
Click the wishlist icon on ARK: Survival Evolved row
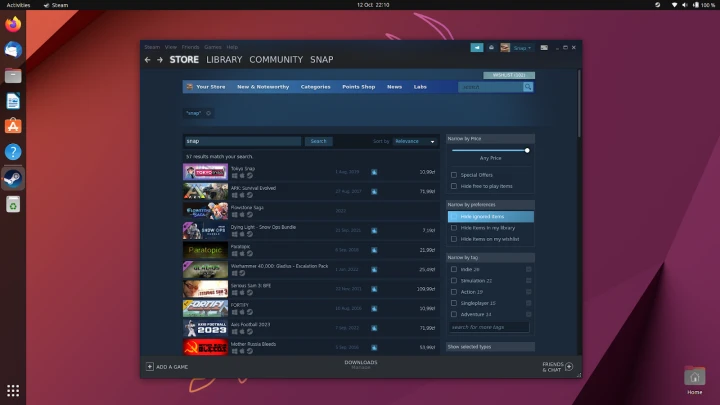click(x=374, y=191)
